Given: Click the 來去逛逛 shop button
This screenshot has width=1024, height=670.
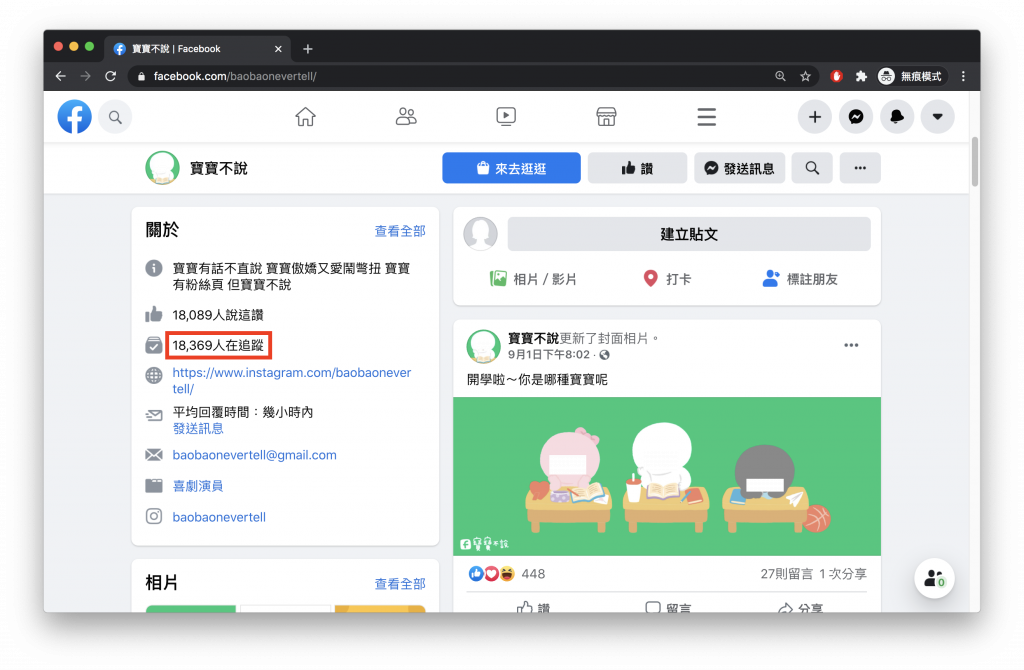Looking at the screenshot, I should [511, 168].
